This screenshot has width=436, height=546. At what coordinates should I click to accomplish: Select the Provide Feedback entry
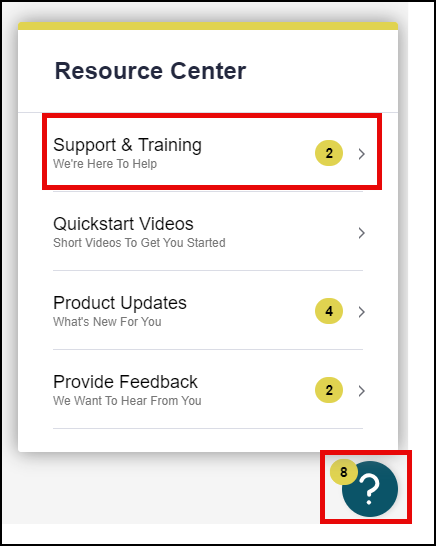pyautogui.click(x=208, y=389)
